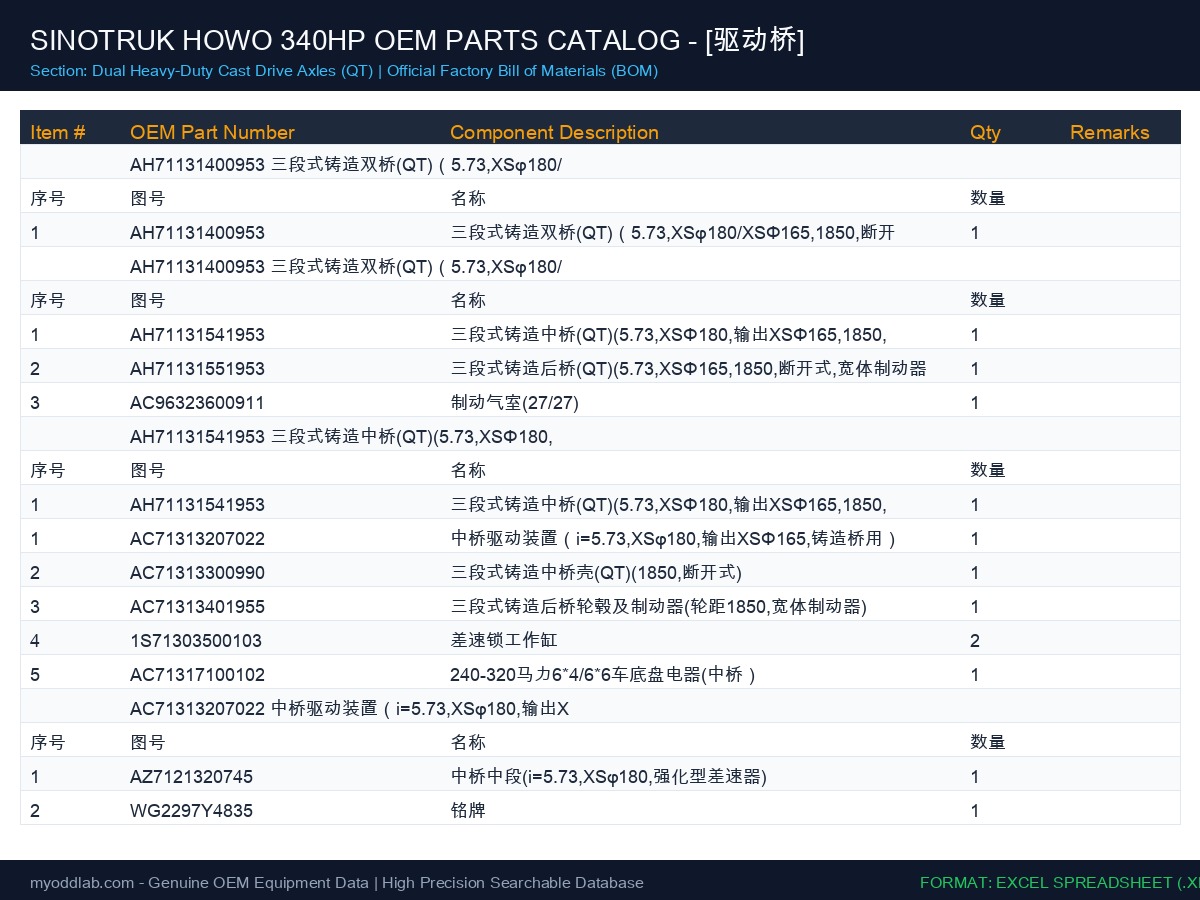The width and height of the screenshot is (1200, 900).
Task: Click part number 1S71303500103
Action: point(196,641)
